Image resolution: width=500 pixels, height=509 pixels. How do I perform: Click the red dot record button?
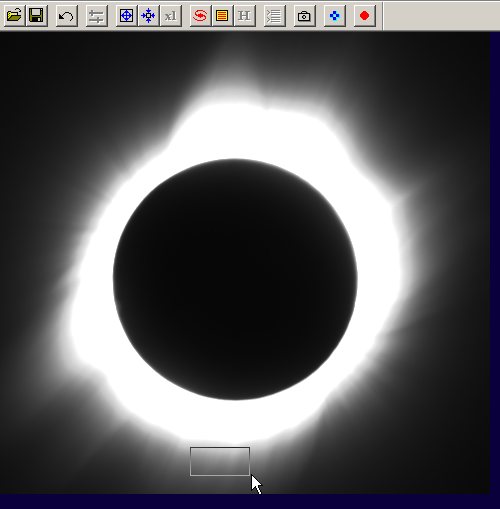coord(365,15)
